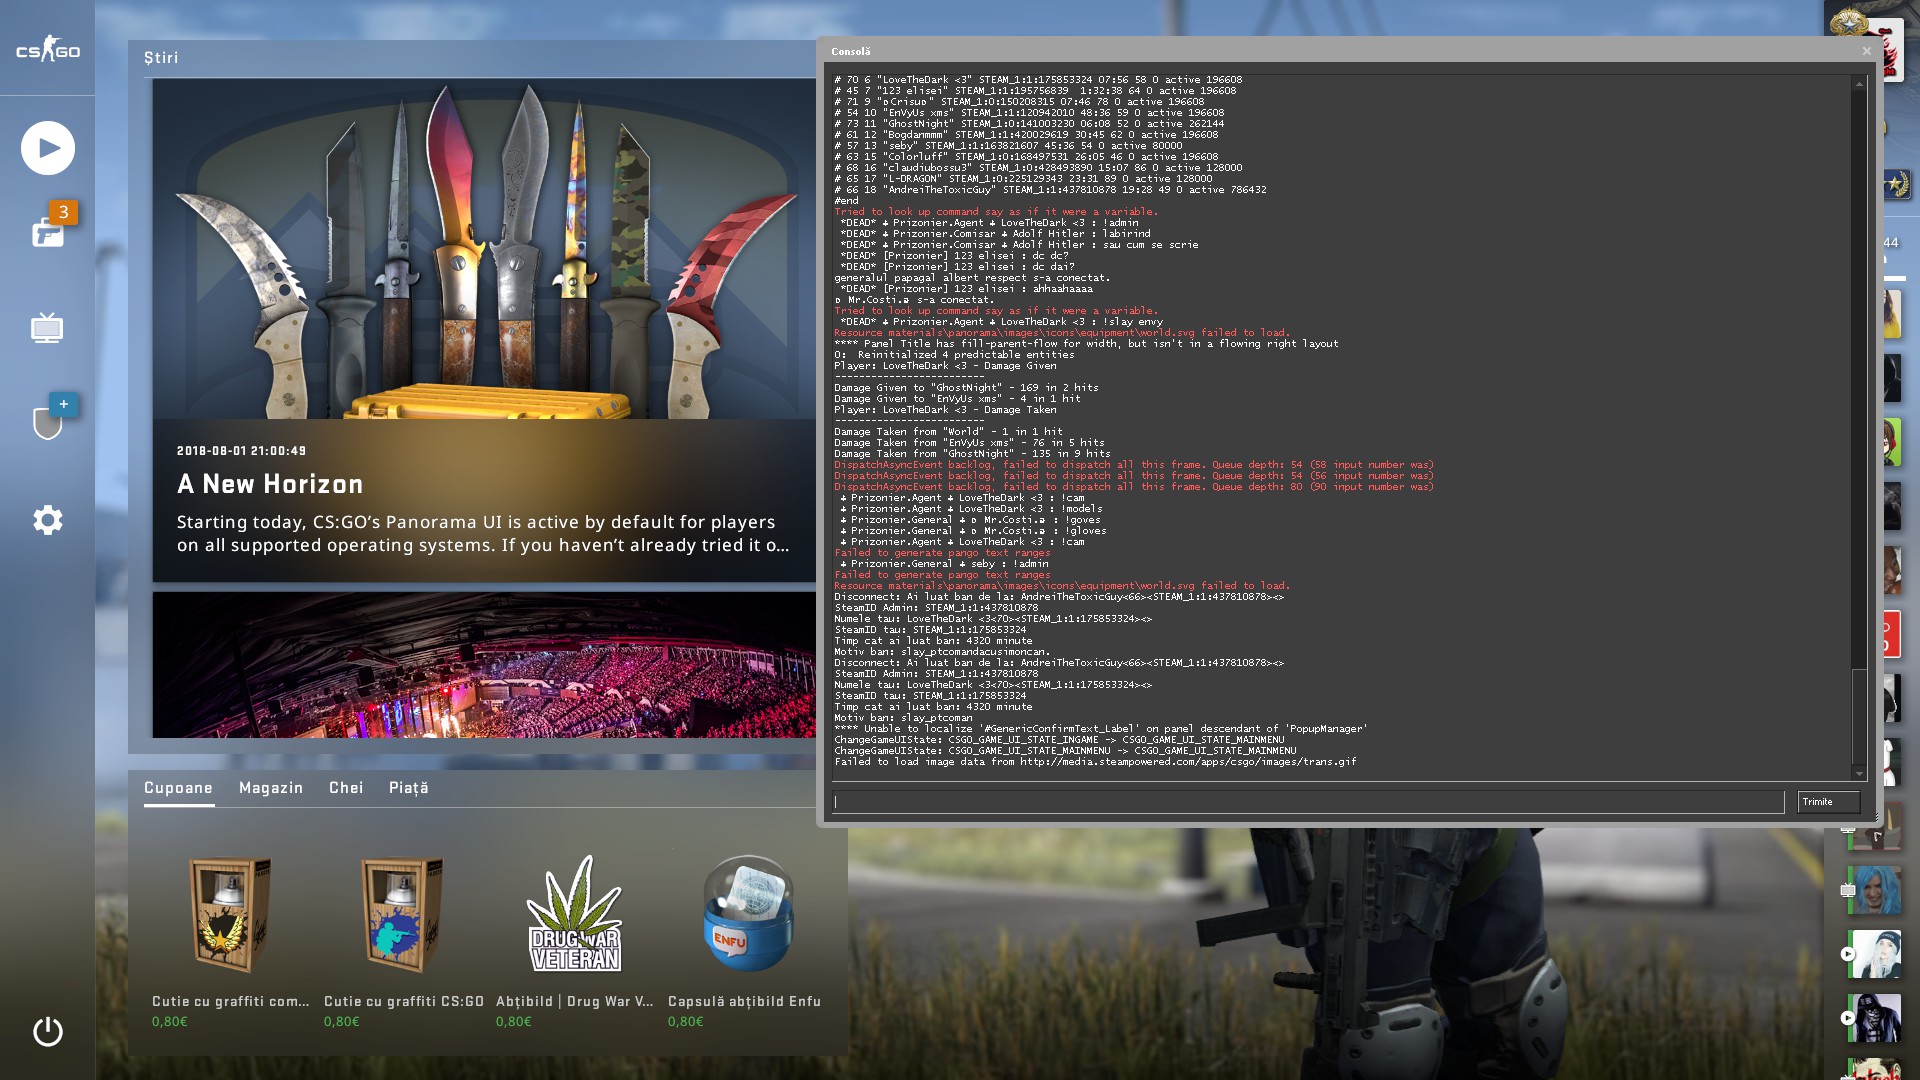This screenshot has height=1080, width=1920.
Task: Open the settings gear icon
Action: (x=47, y=520)
